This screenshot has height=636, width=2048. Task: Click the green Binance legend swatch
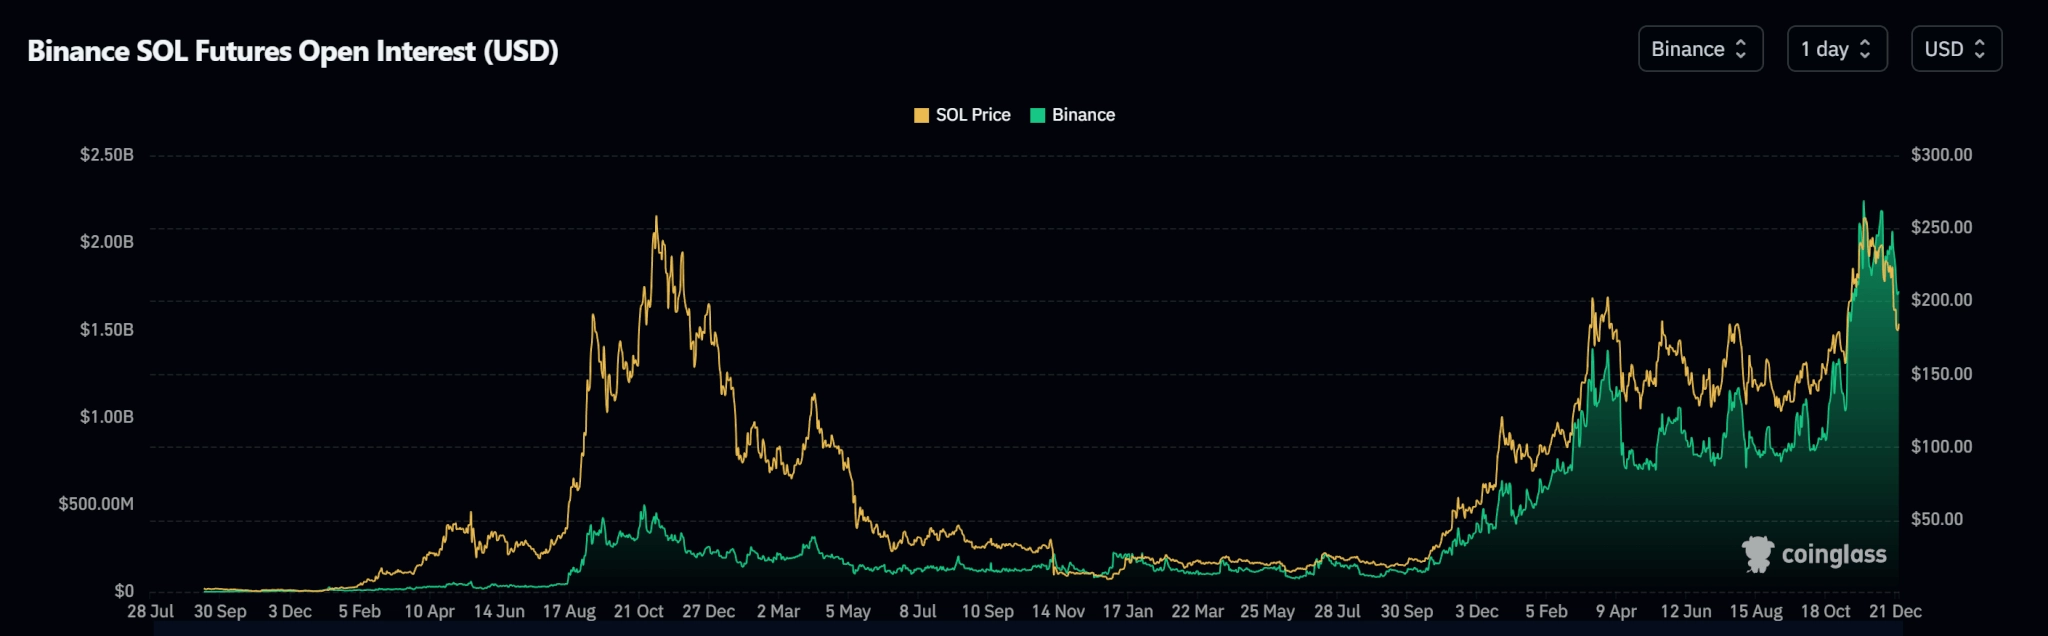(1037, 115)
